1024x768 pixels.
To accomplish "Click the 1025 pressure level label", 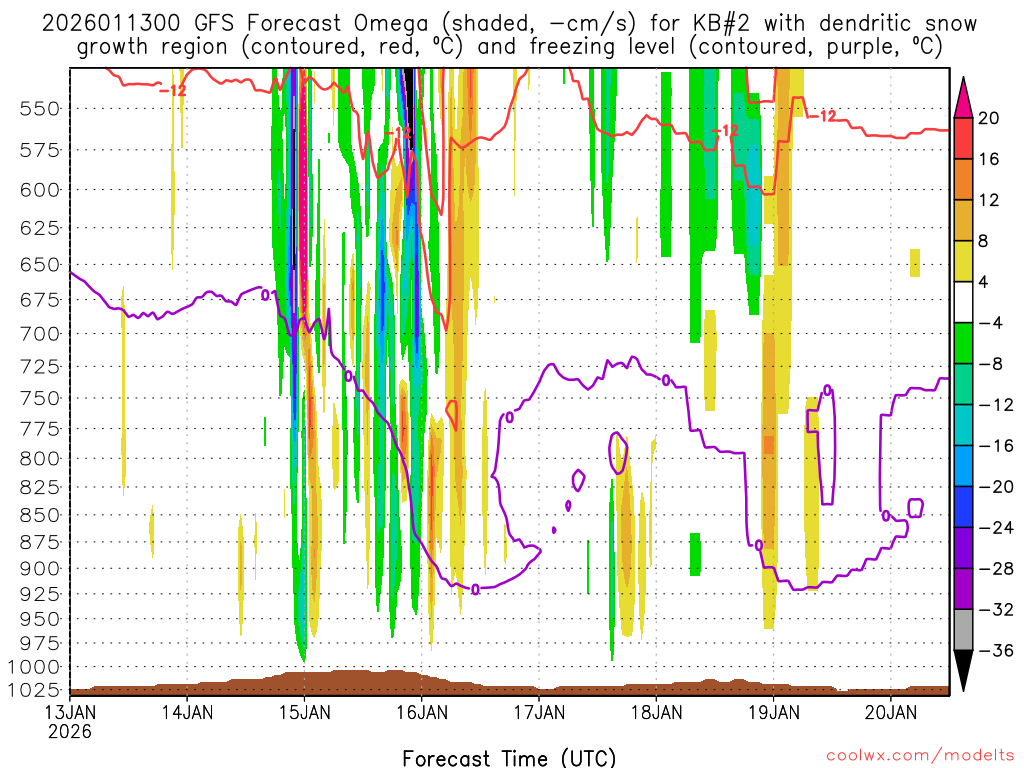I will click(x=33, y=690).
